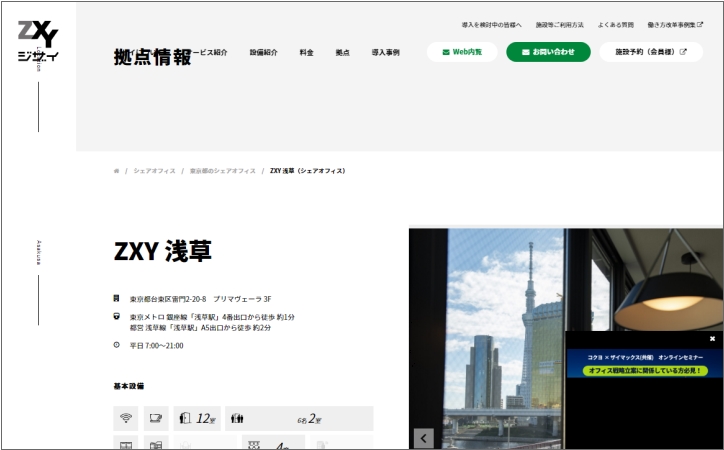Click the train icon beside access info

(x=116, y=317)
